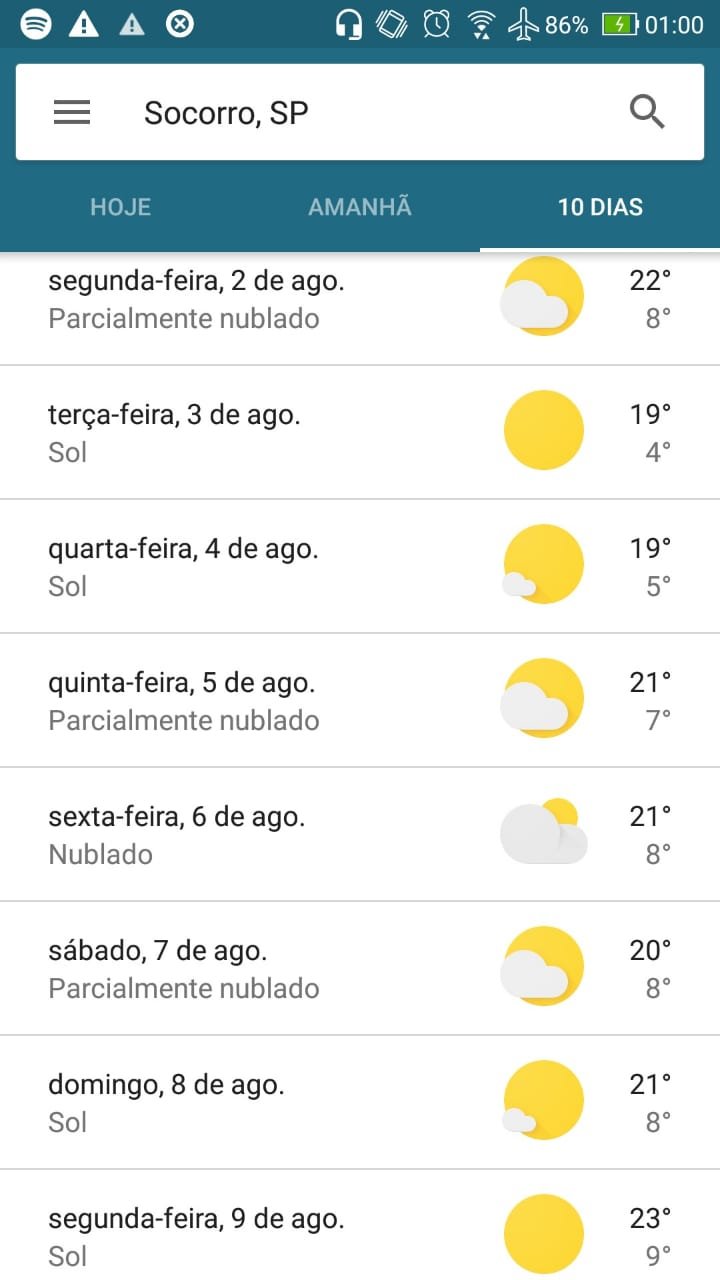Image resolution: width=720 pixels, height=1280 pixels.
Task: Switch to the HOJE tab
Action: click(x=120, y=208)
